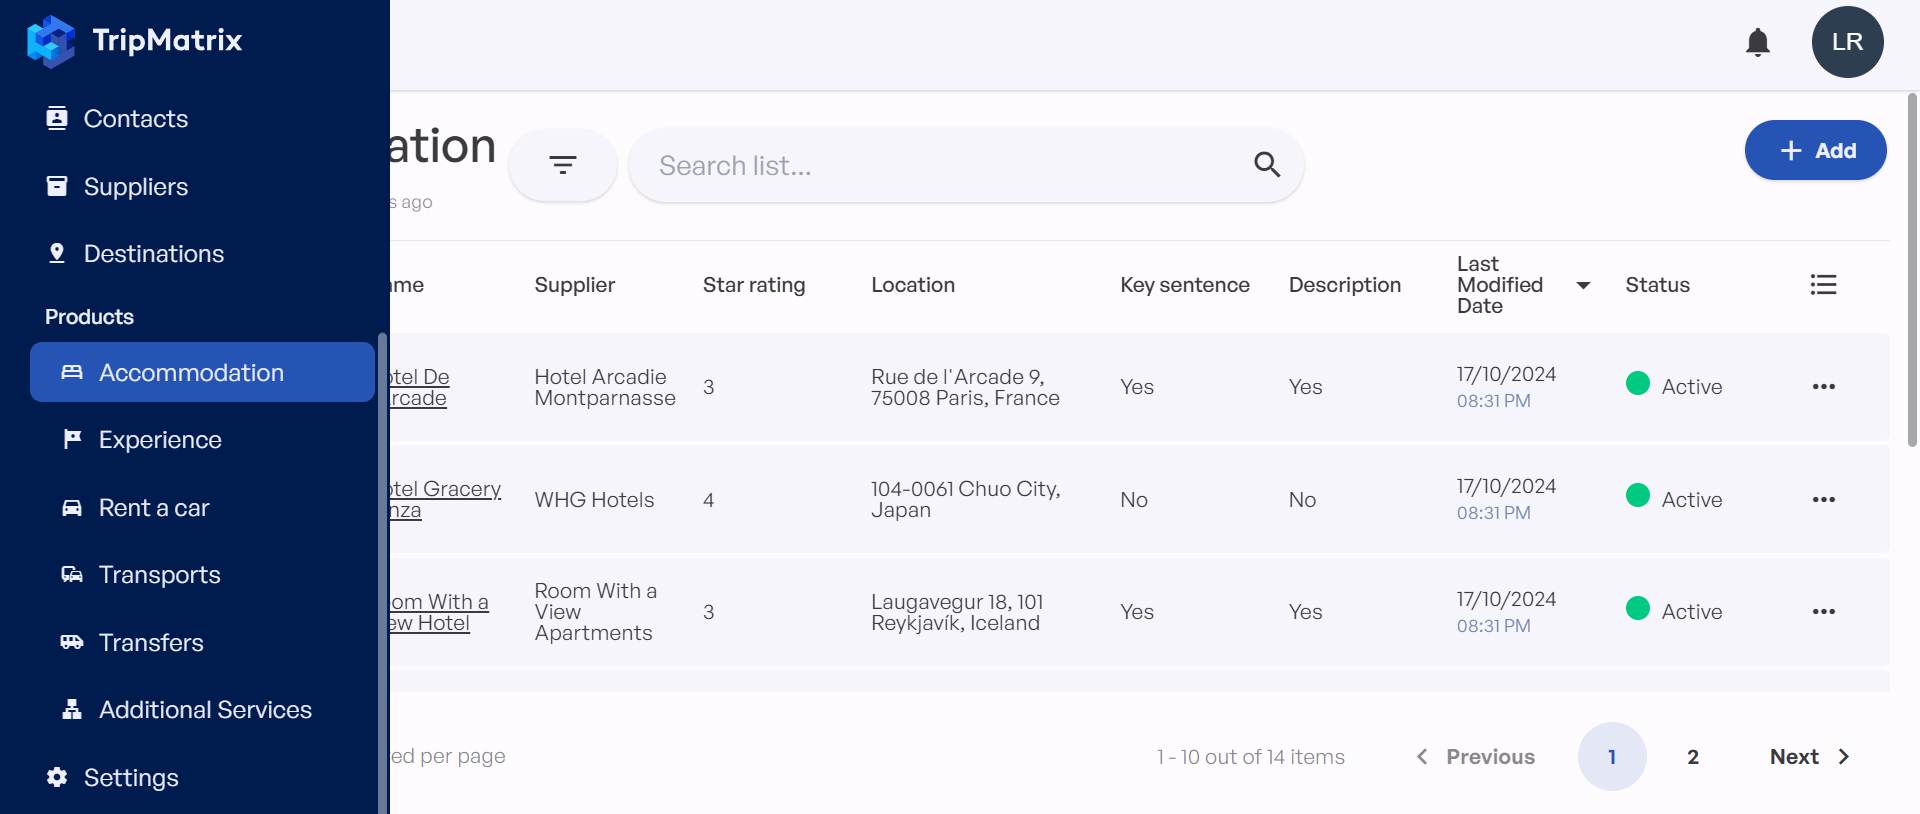
Task: Focus the Search list input field
Action: [x=940, y=166]
